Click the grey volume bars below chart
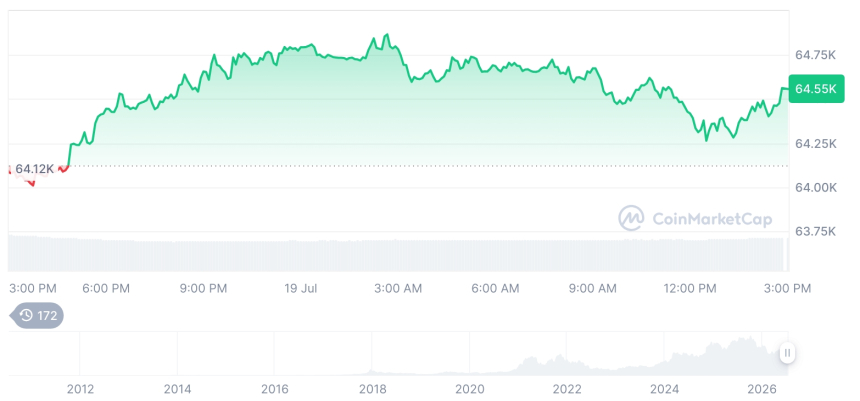The image size is (860, 401). [398, 255]
